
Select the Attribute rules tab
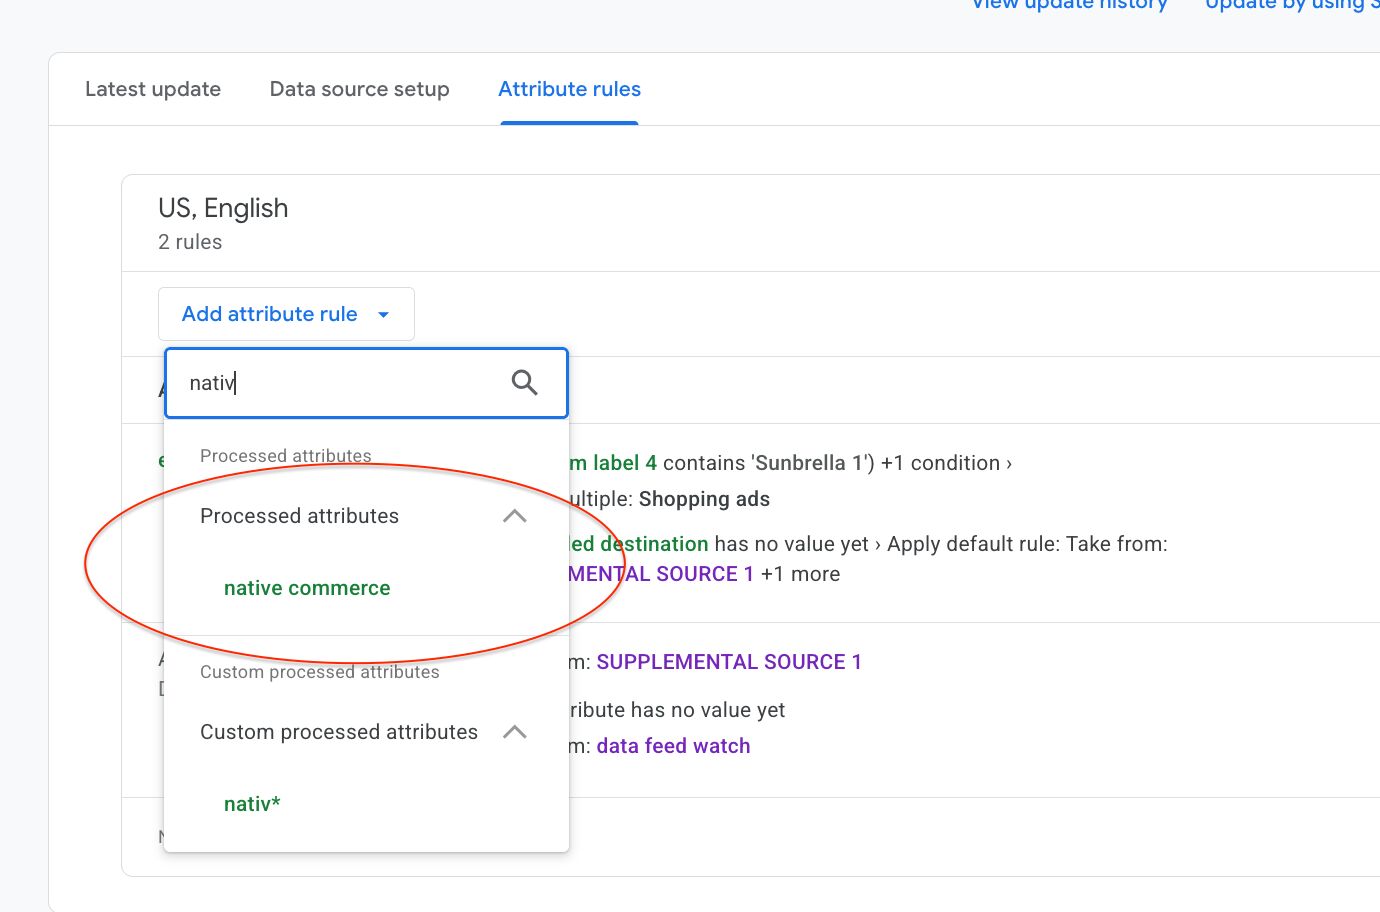(570, 89)
